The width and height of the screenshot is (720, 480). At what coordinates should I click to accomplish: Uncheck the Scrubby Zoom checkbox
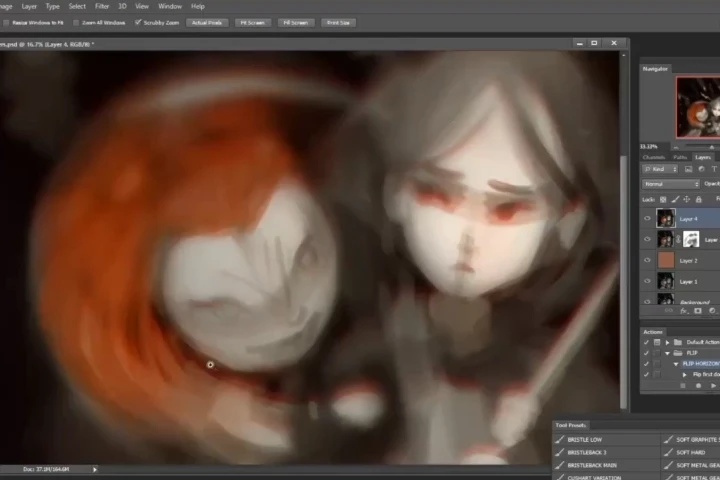click(x=138, y=22)
